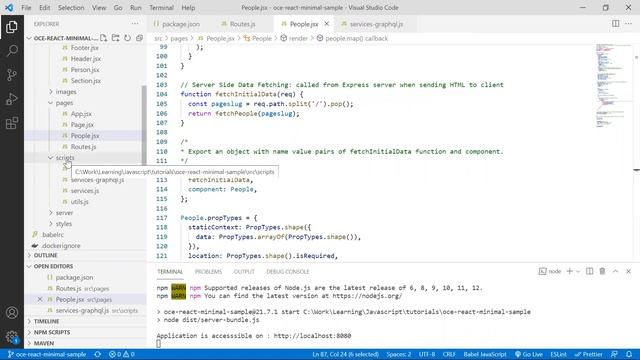
Task: Expand the OUTLINE section
Action: tap(45, 255)
